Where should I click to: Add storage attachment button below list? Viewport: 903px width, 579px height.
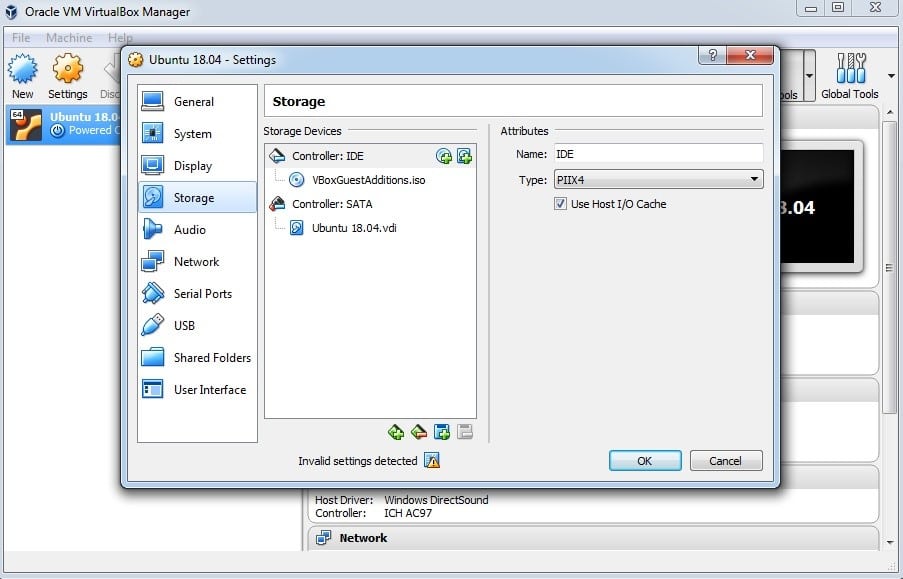click(442, 432)
